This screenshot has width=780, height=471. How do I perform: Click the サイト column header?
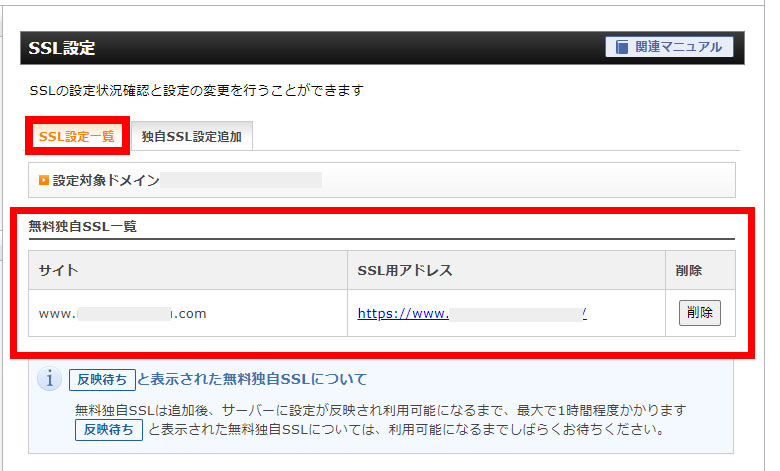tap(58, 270)
